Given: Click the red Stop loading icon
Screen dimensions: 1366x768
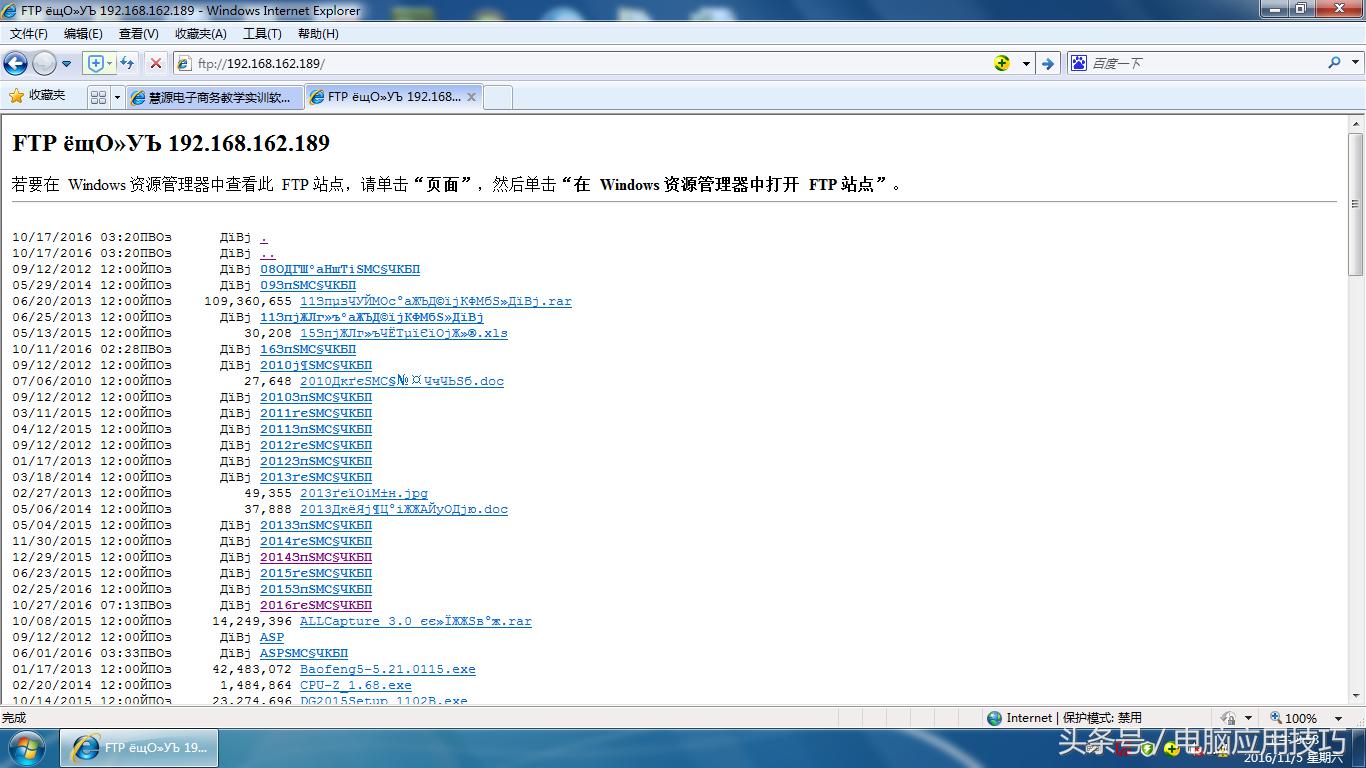Looking at the screenshot, I should click(155, 63).
